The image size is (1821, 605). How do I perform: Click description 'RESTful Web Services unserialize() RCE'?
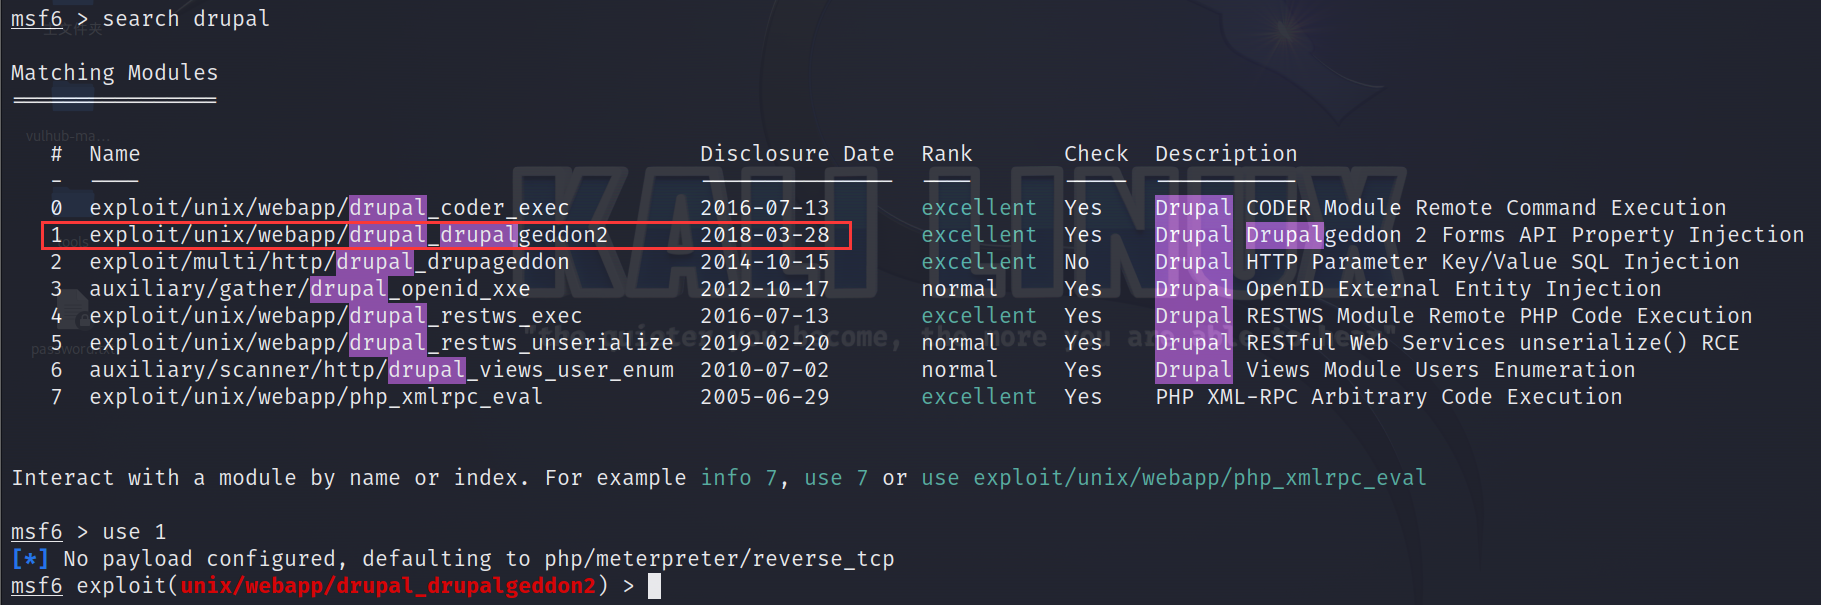click(1493, 343)
